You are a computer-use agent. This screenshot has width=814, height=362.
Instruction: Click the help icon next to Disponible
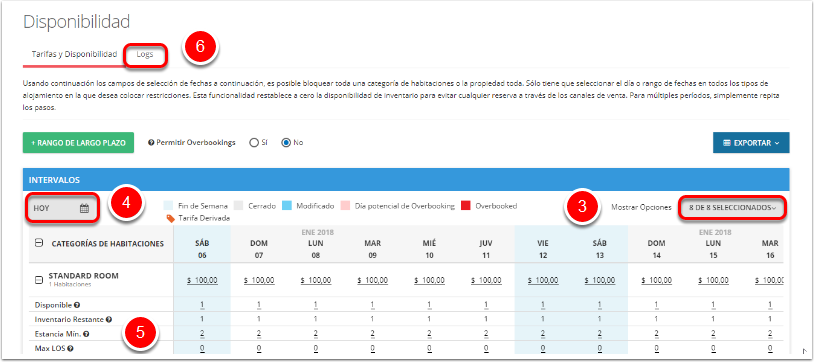point(76,305)
